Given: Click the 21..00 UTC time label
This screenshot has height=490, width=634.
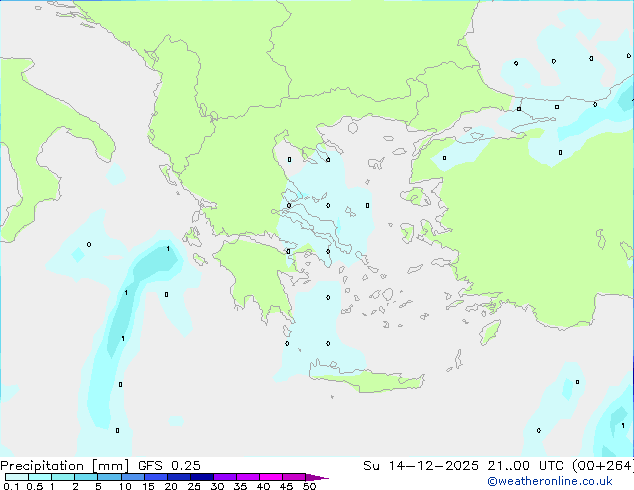Looking at the screenshot, I should [525, 466].
